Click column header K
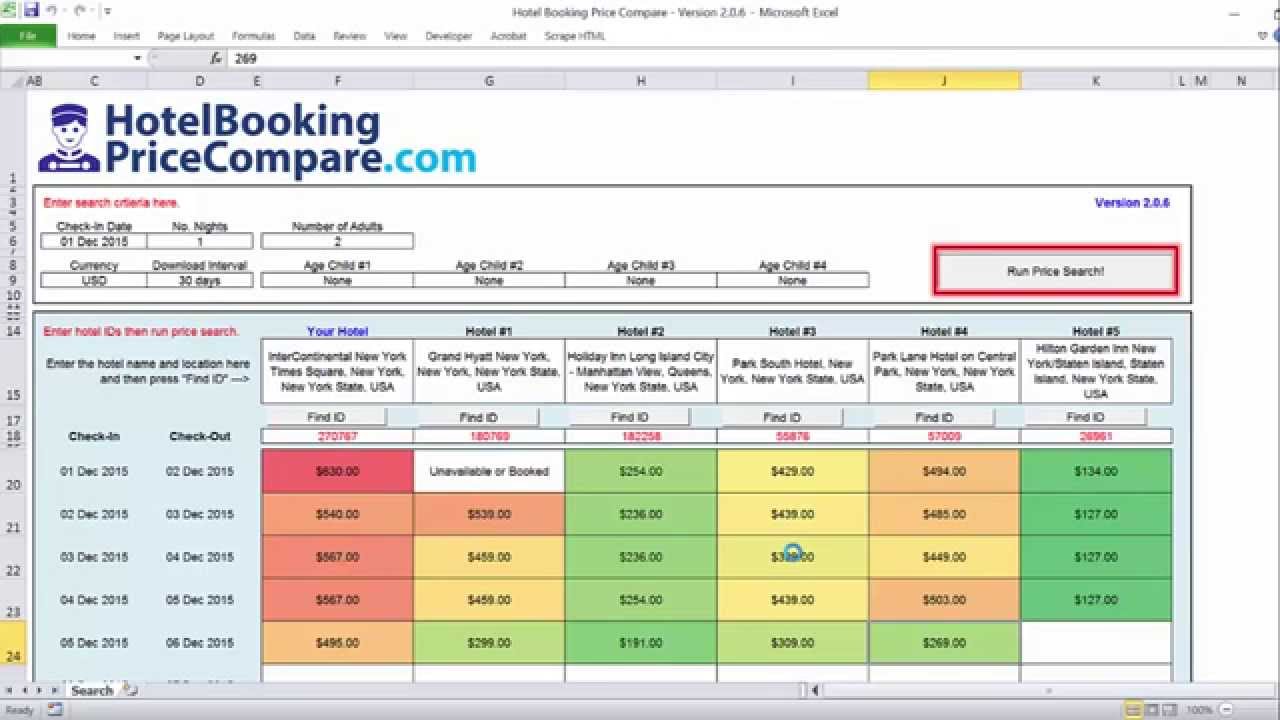 1096,81
